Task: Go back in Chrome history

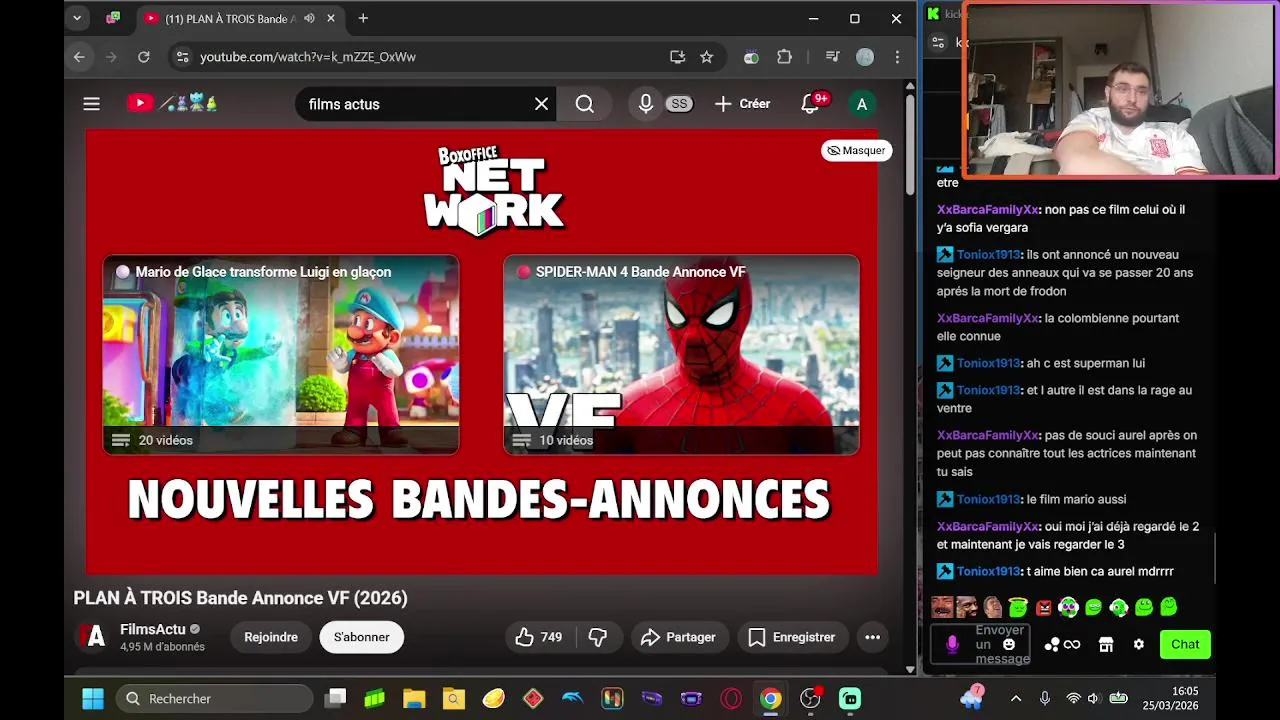Action: [x=79, y=57]
